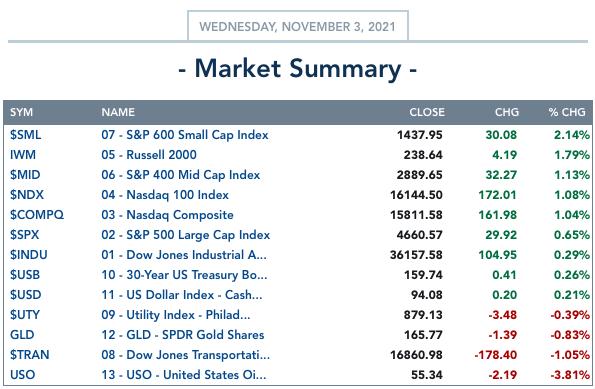Open the $NDX symbol link

click(x=27, y=195)
